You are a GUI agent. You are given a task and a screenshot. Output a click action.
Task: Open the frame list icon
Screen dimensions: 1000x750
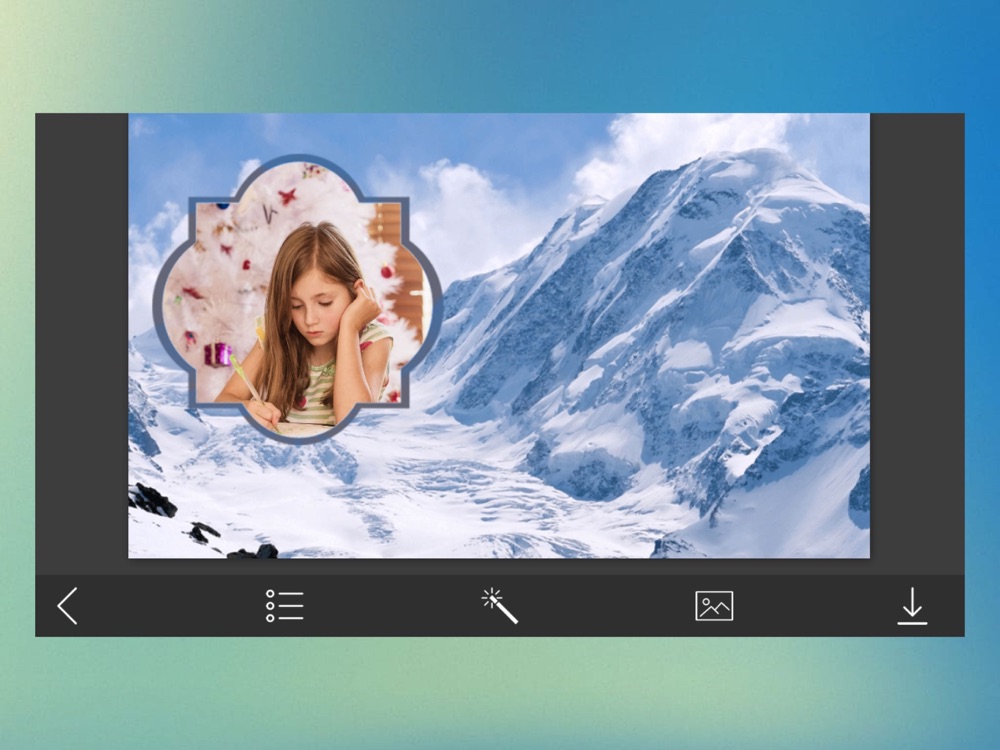(x=284, y=606)
